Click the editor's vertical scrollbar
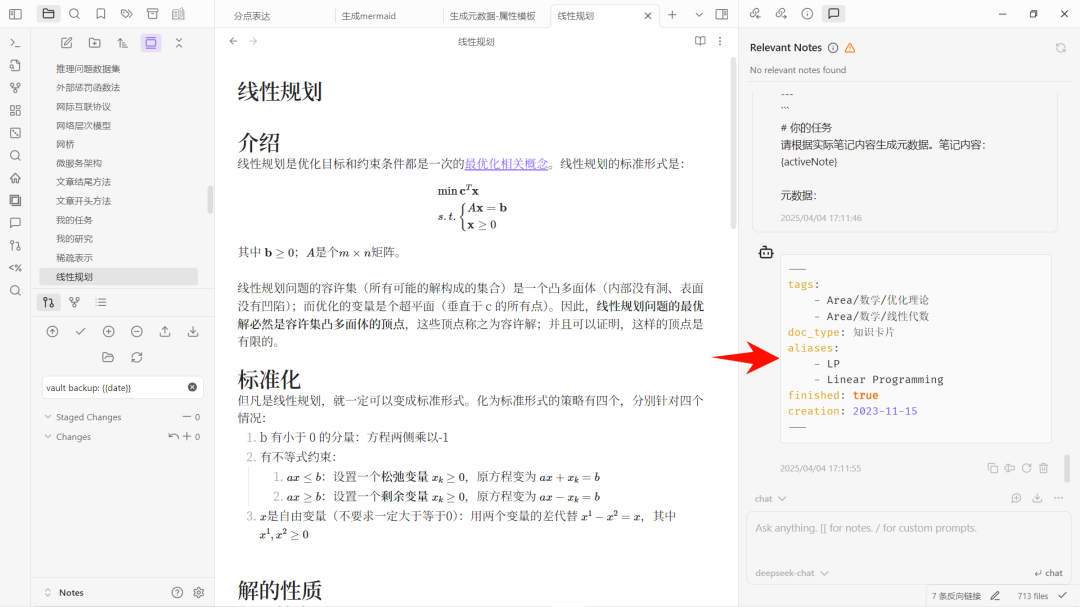 pos(734,143)
